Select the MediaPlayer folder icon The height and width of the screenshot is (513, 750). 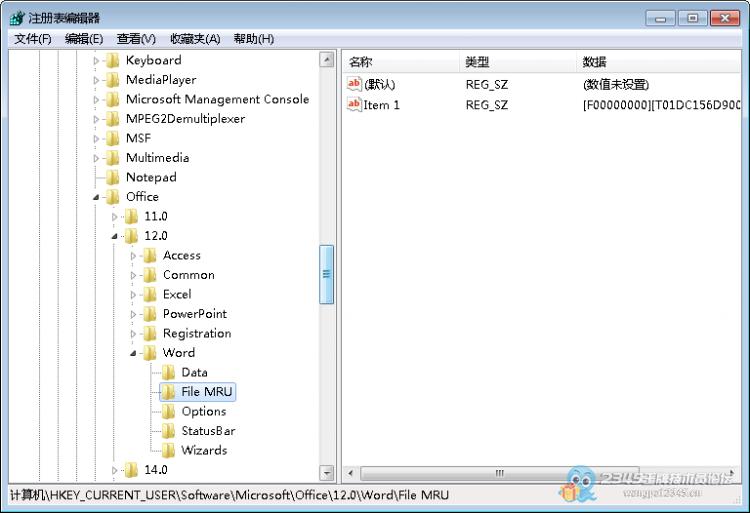pyautogui.click(x=112, y=80)
